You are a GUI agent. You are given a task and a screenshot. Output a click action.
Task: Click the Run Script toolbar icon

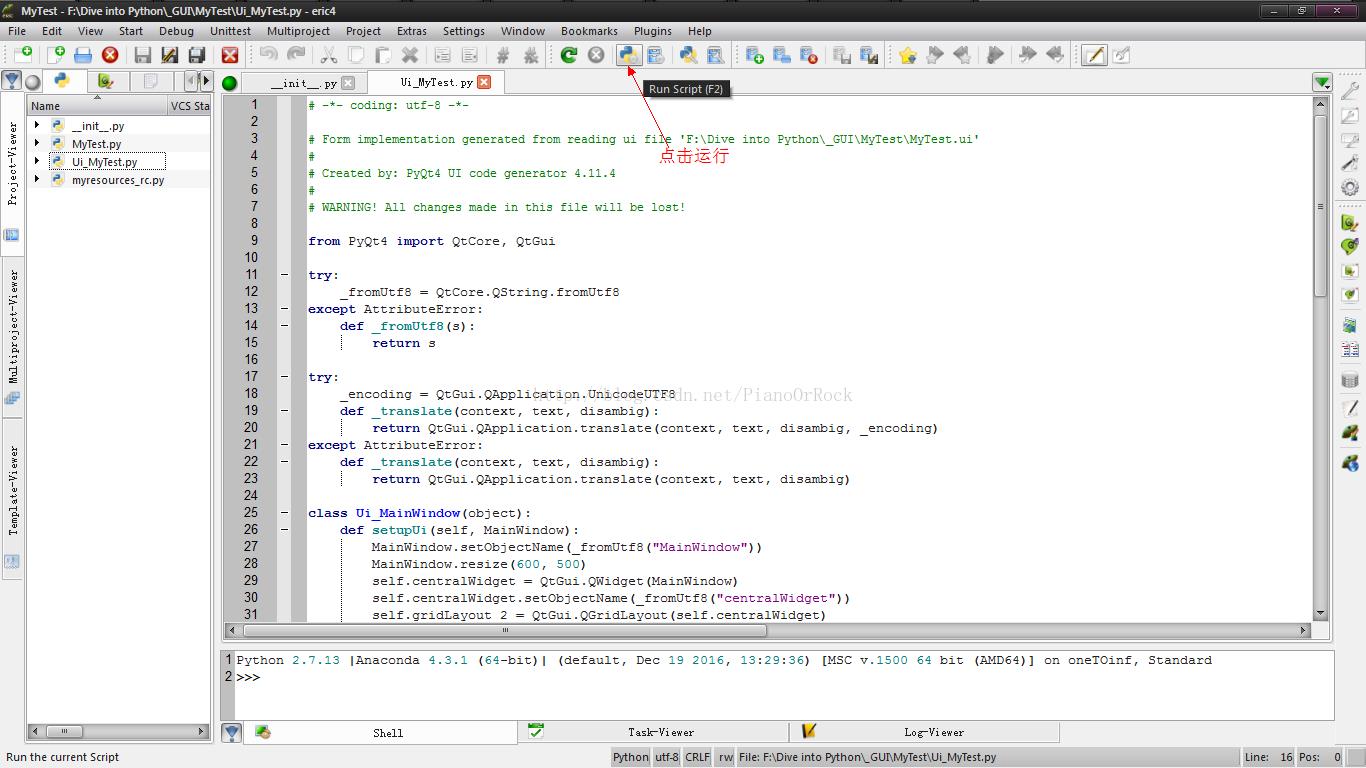[x=629, y=55]
